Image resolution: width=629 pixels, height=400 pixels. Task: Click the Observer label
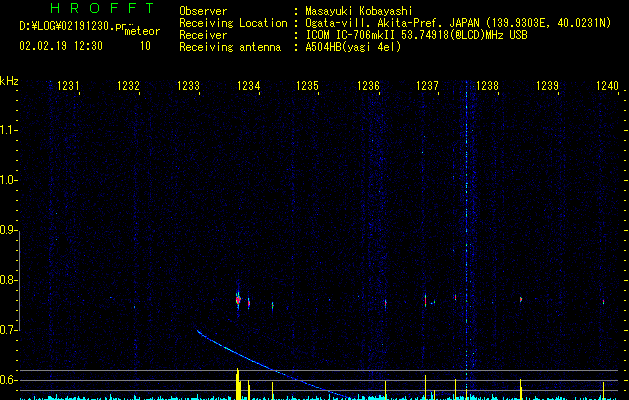203,11
